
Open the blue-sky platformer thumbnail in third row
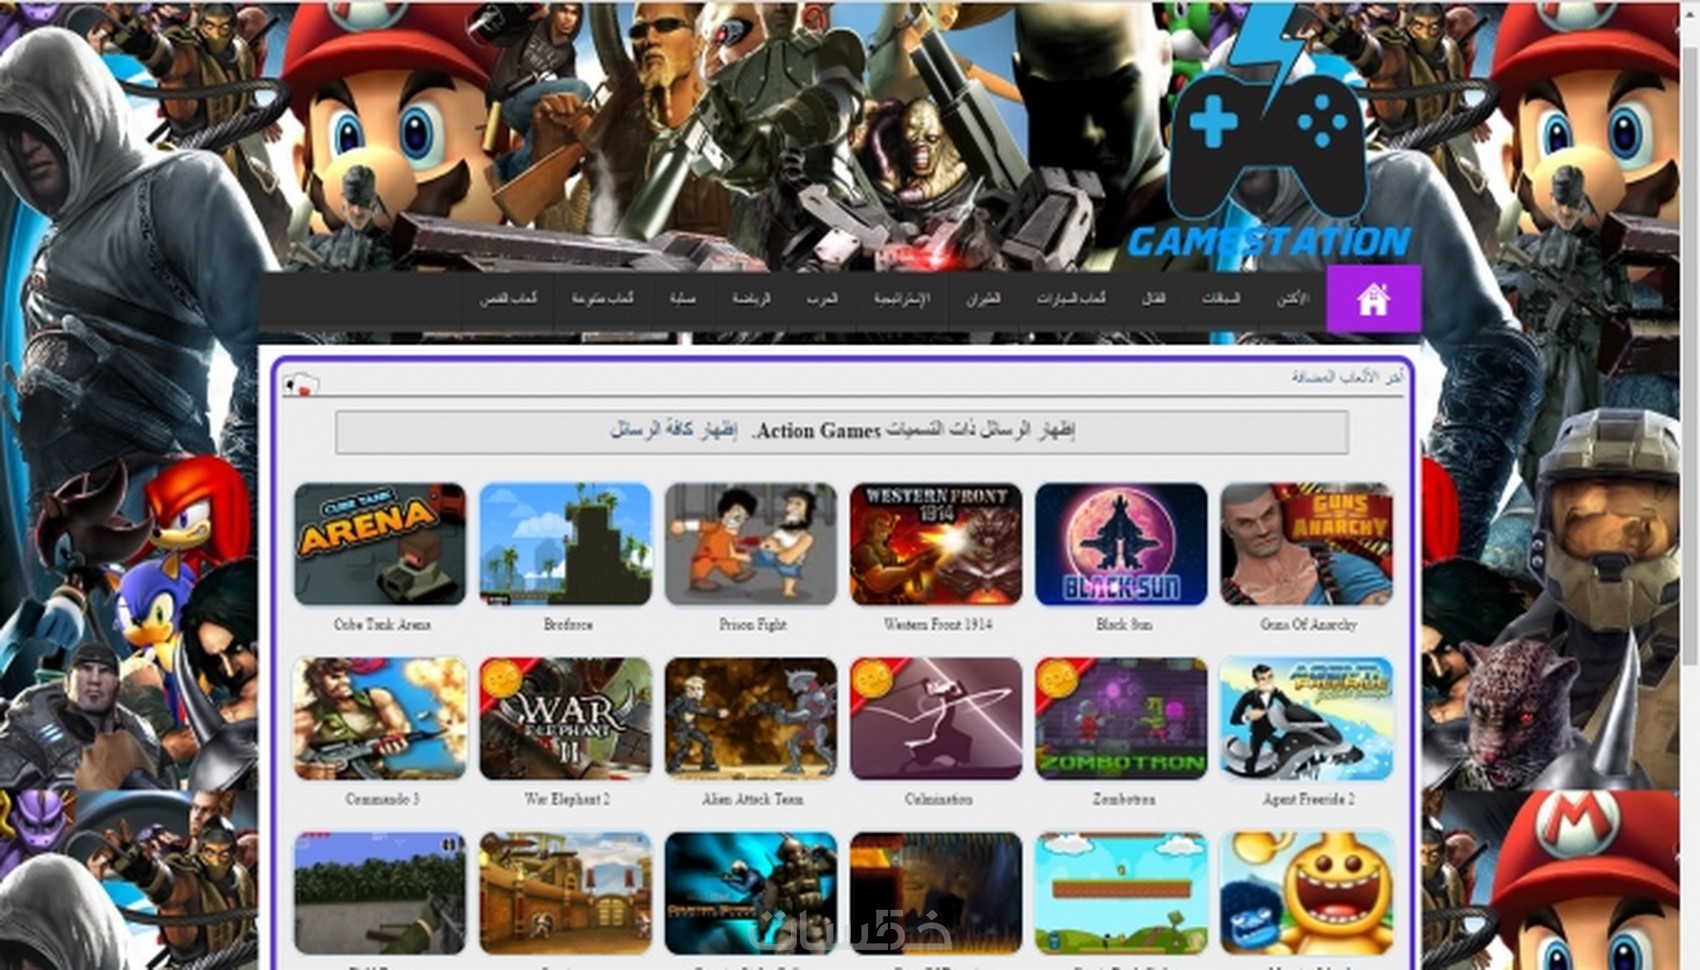(x=1122, y=893)
